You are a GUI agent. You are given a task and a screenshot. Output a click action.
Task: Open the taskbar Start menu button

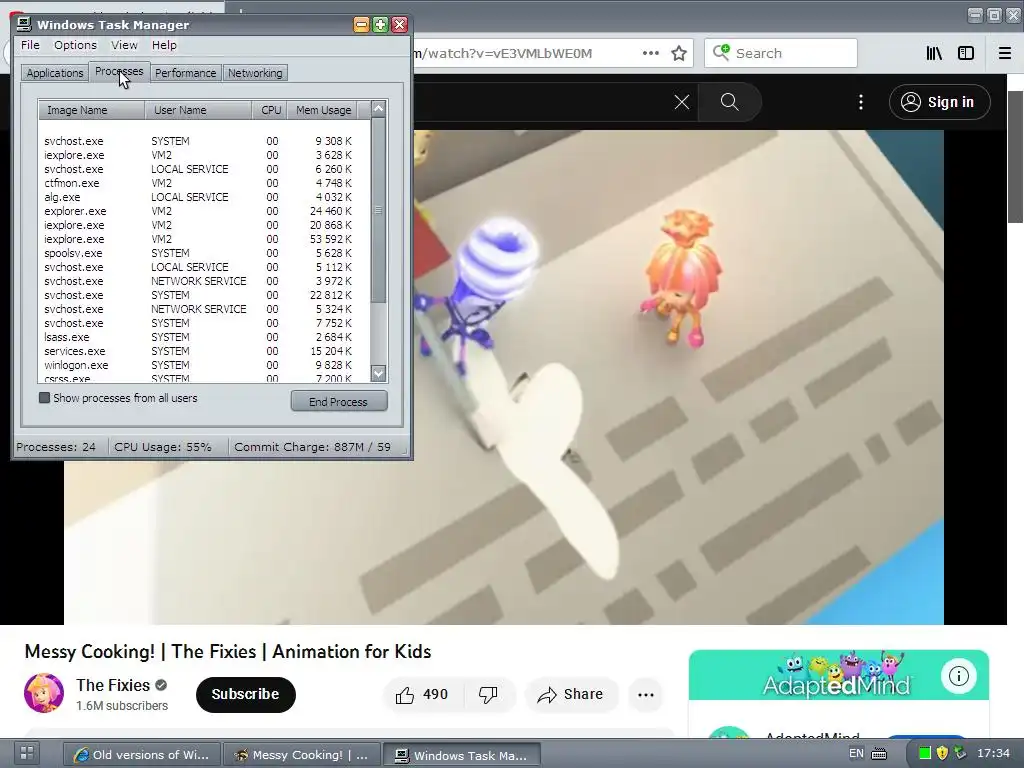pos(26,754)
